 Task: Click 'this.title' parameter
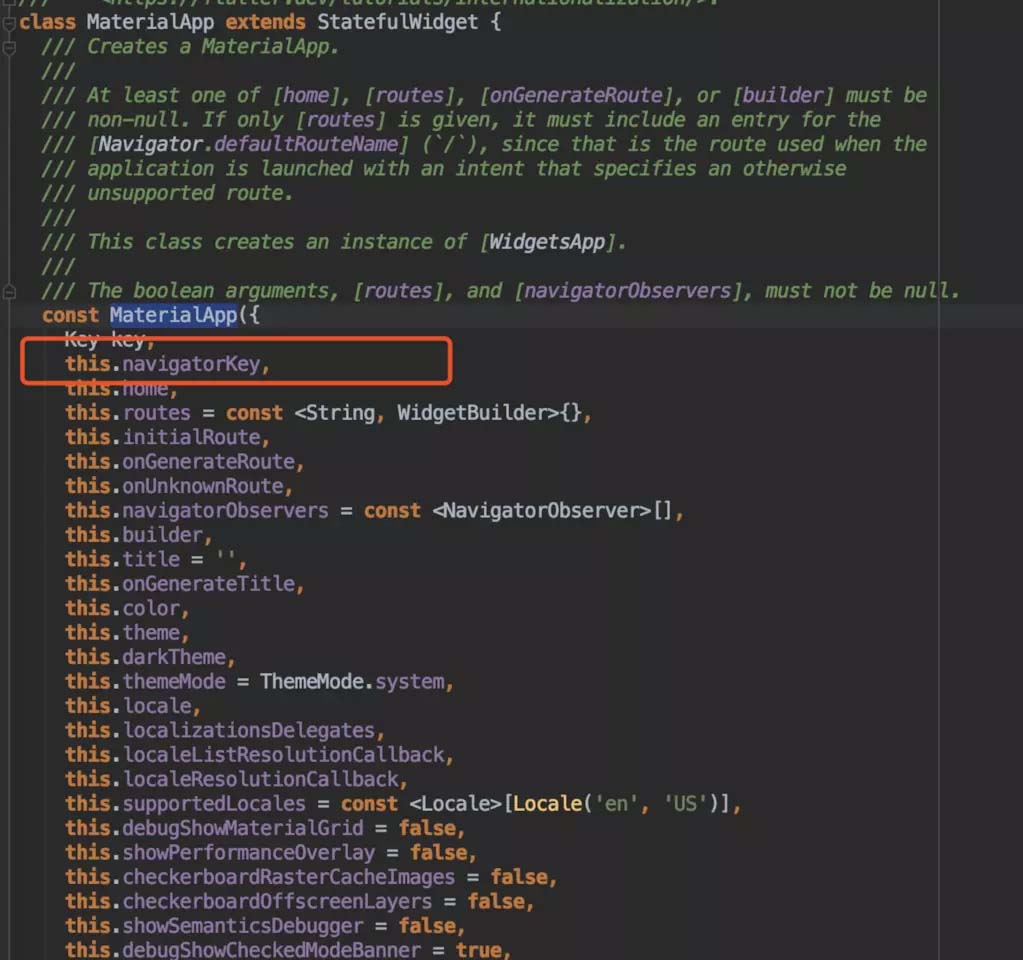123,559
